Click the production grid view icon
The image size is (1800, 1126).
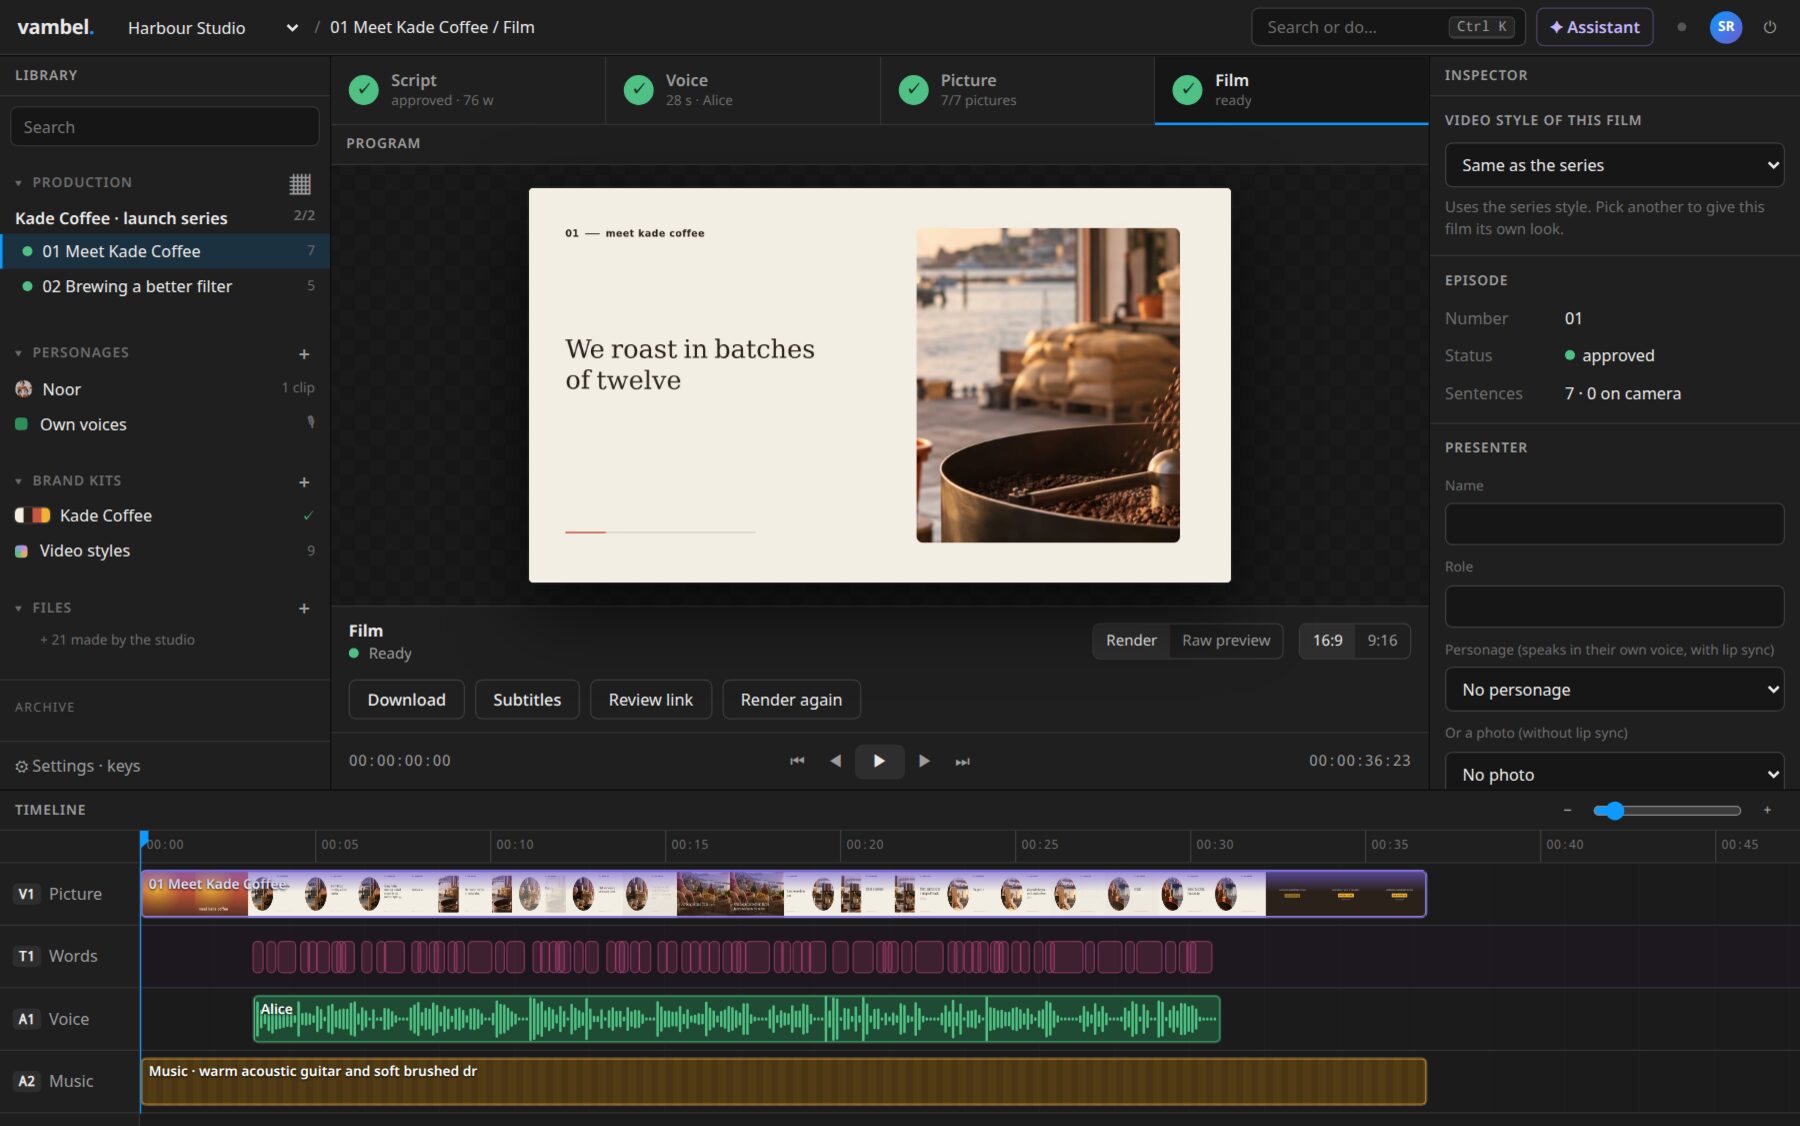[x=300, y=184]
